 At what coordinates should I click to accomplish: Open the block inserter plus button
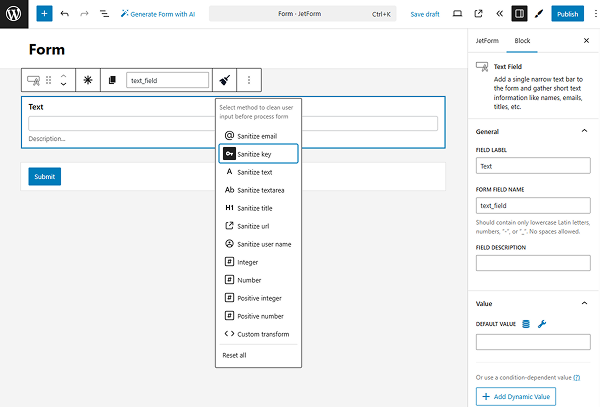coord(44,14)
